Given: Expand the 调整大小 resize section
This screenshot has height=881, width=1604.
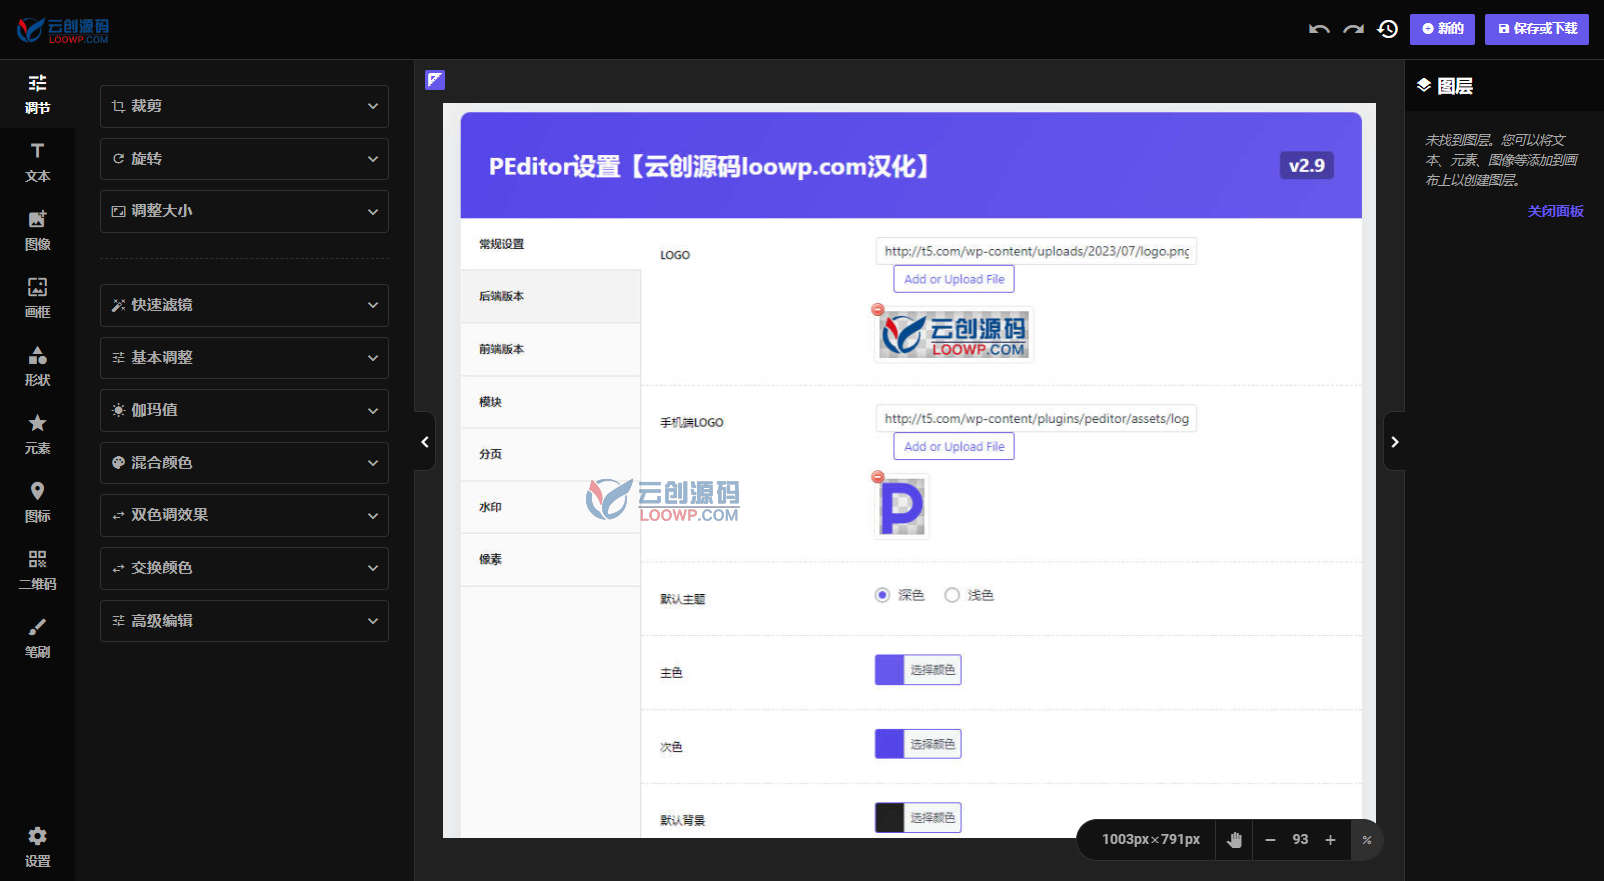Looking at the screenshot, I should (x=244, y=211).
